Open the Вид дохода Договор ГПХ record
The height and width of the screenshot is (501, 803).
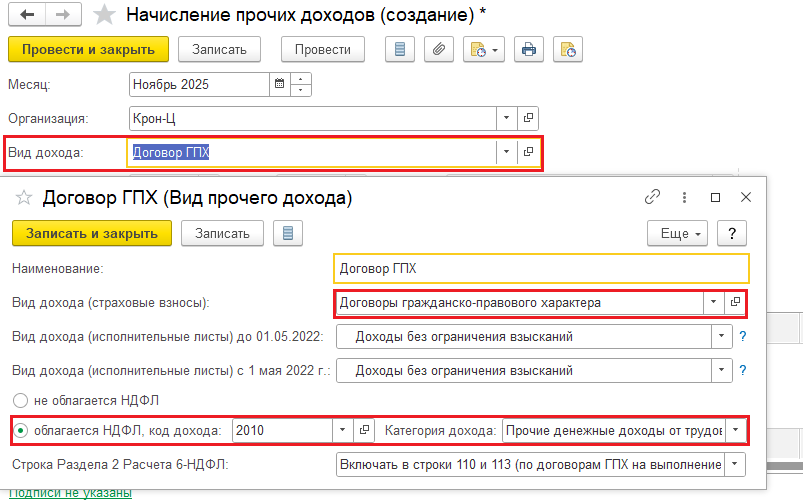pos(528,152)
